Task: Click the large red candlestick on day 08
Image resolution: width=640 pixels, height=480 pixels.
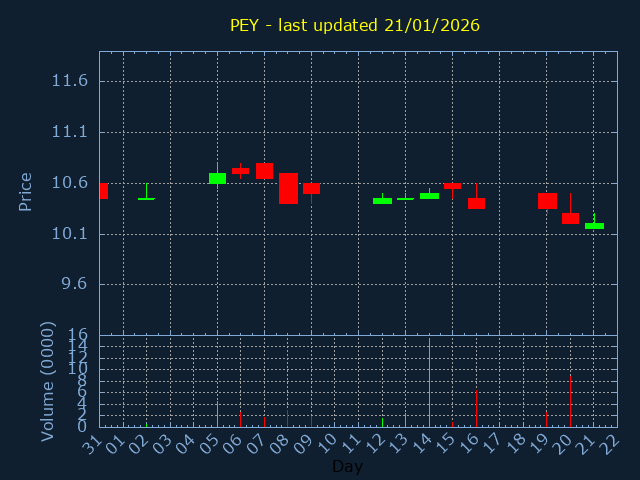Action: [288, 188]
